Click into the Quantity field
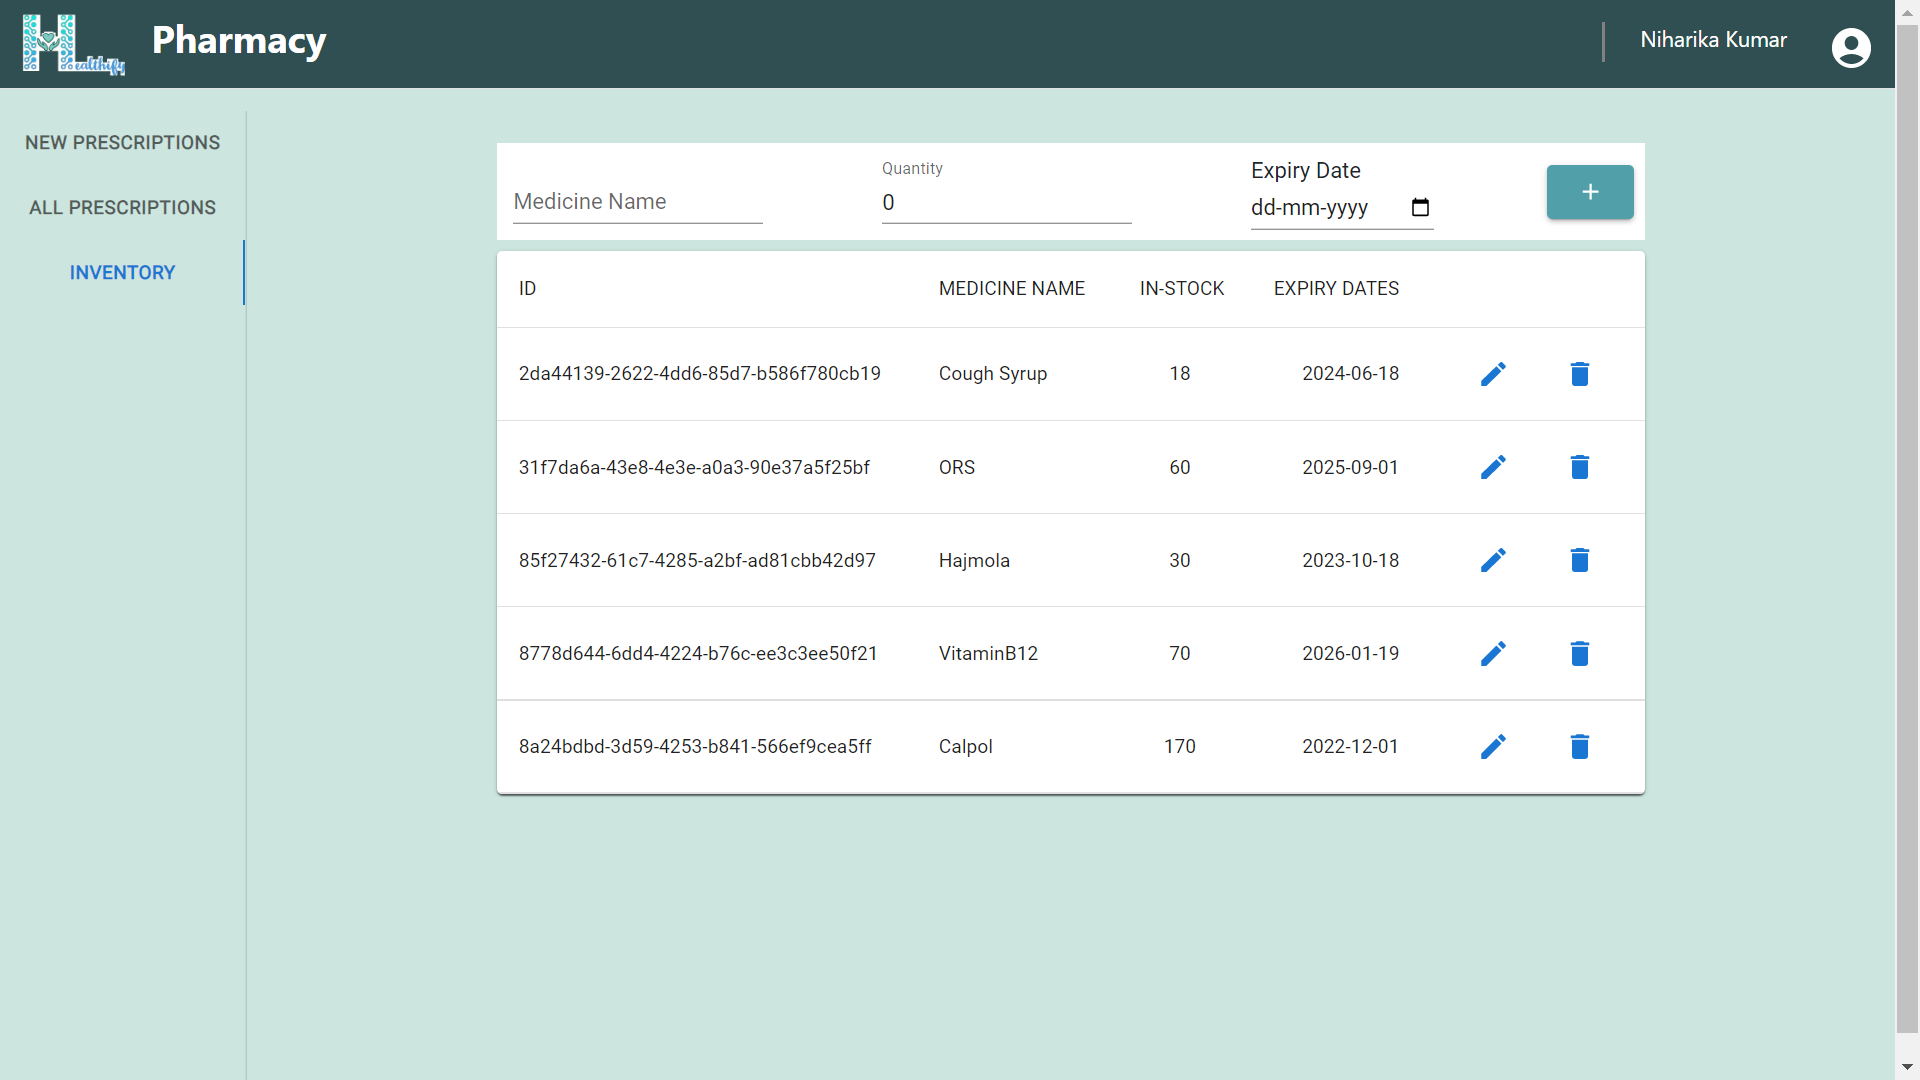 coord(1005,203)
